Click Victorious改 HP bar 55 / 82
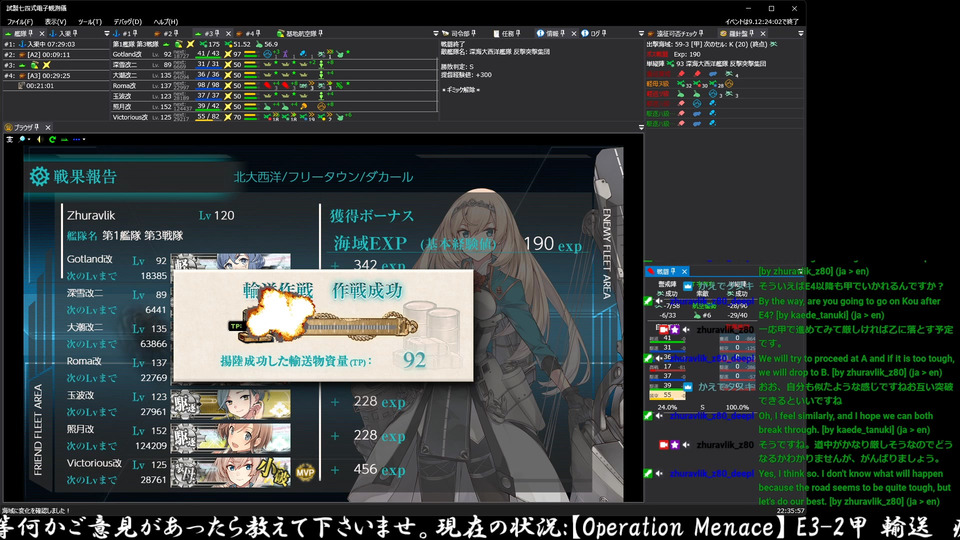The width and height of the screenshot is (960, 540). [208, 116]
